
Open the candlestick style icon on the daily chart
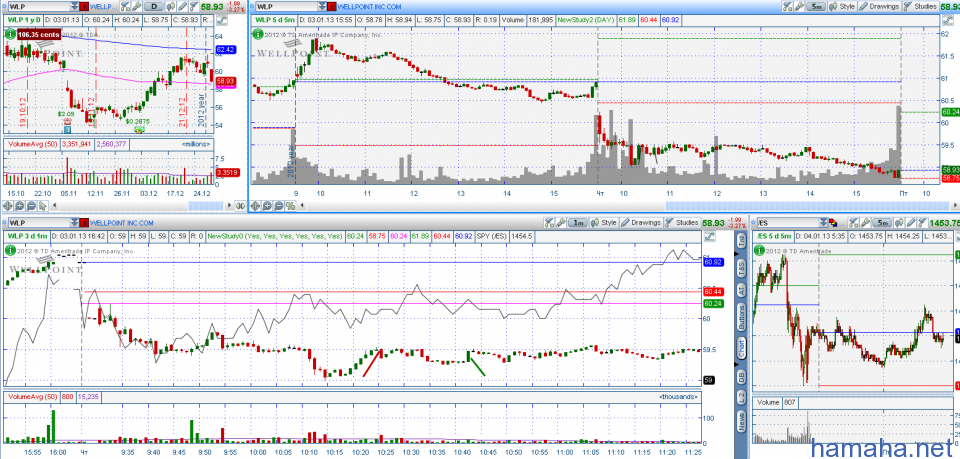(171, 7)
